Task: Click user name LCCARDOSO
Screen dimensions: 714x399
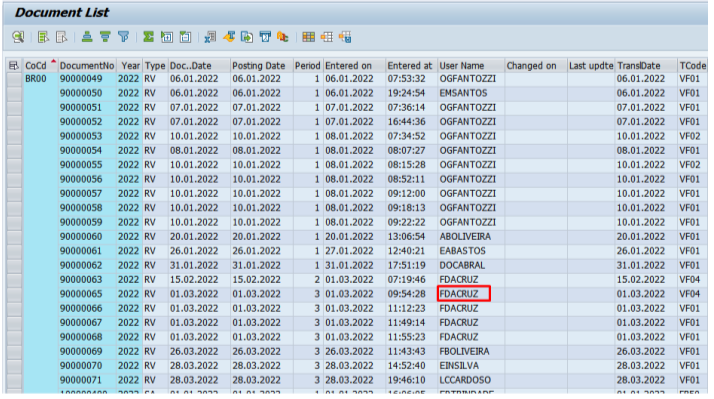Action: [x=465, y=380]
